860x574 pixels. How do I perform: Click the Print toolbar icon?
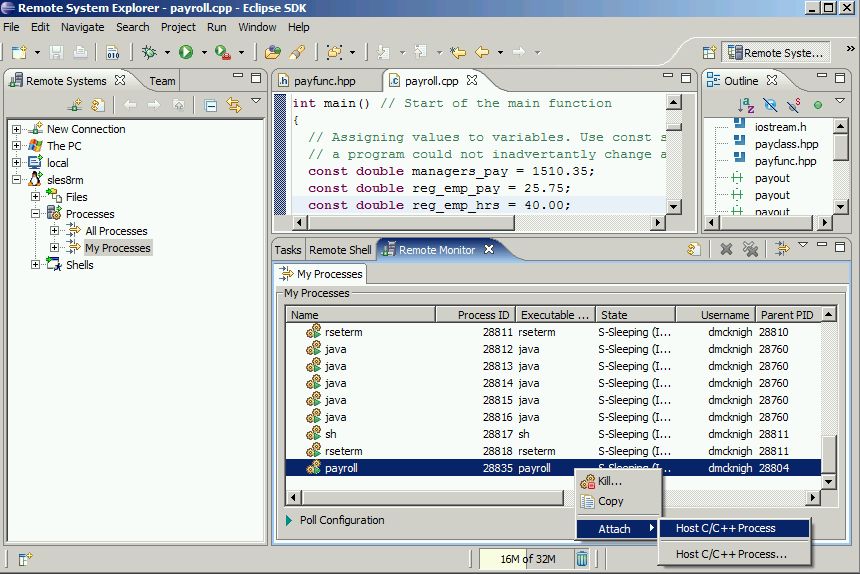[x=80, y=52]
